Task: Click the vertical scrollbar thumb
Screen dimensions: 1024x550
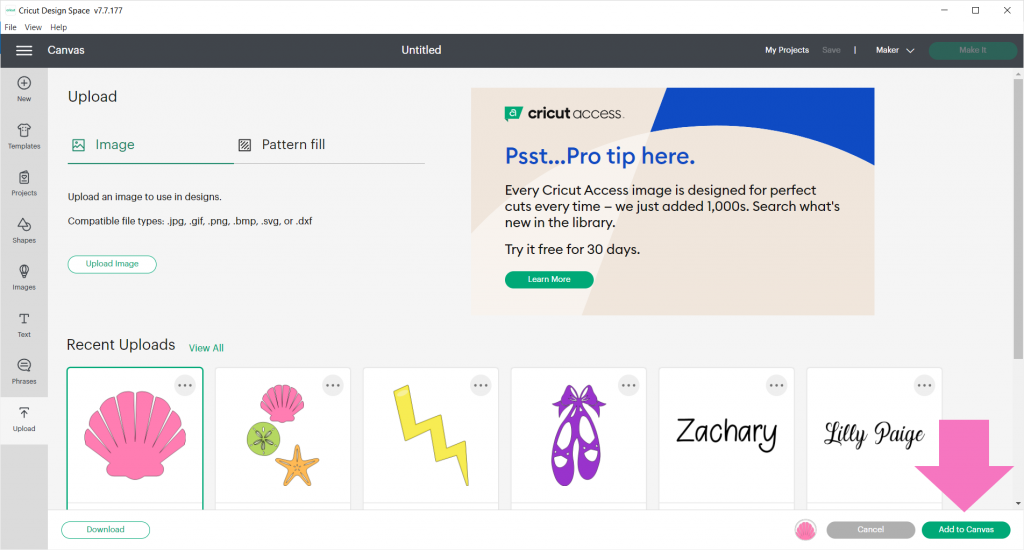Action: tap(1018, 219)
